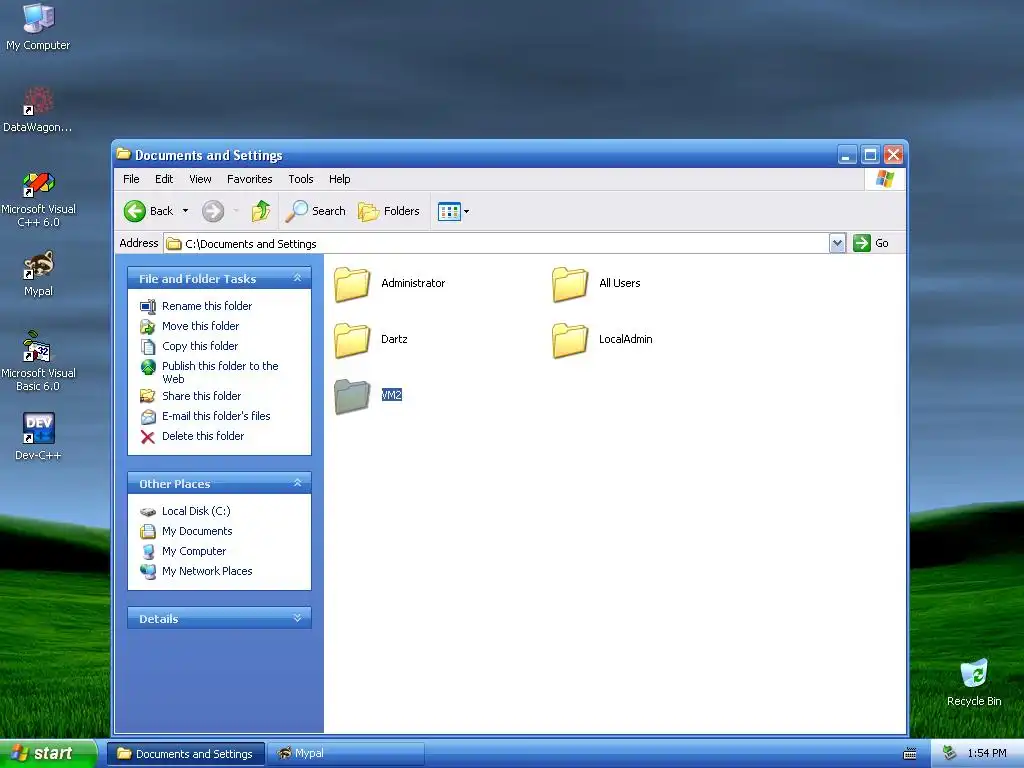This screenshot has width=1024, height=768.
Task: Expand the Forward button history arrow
Action: 236,211
